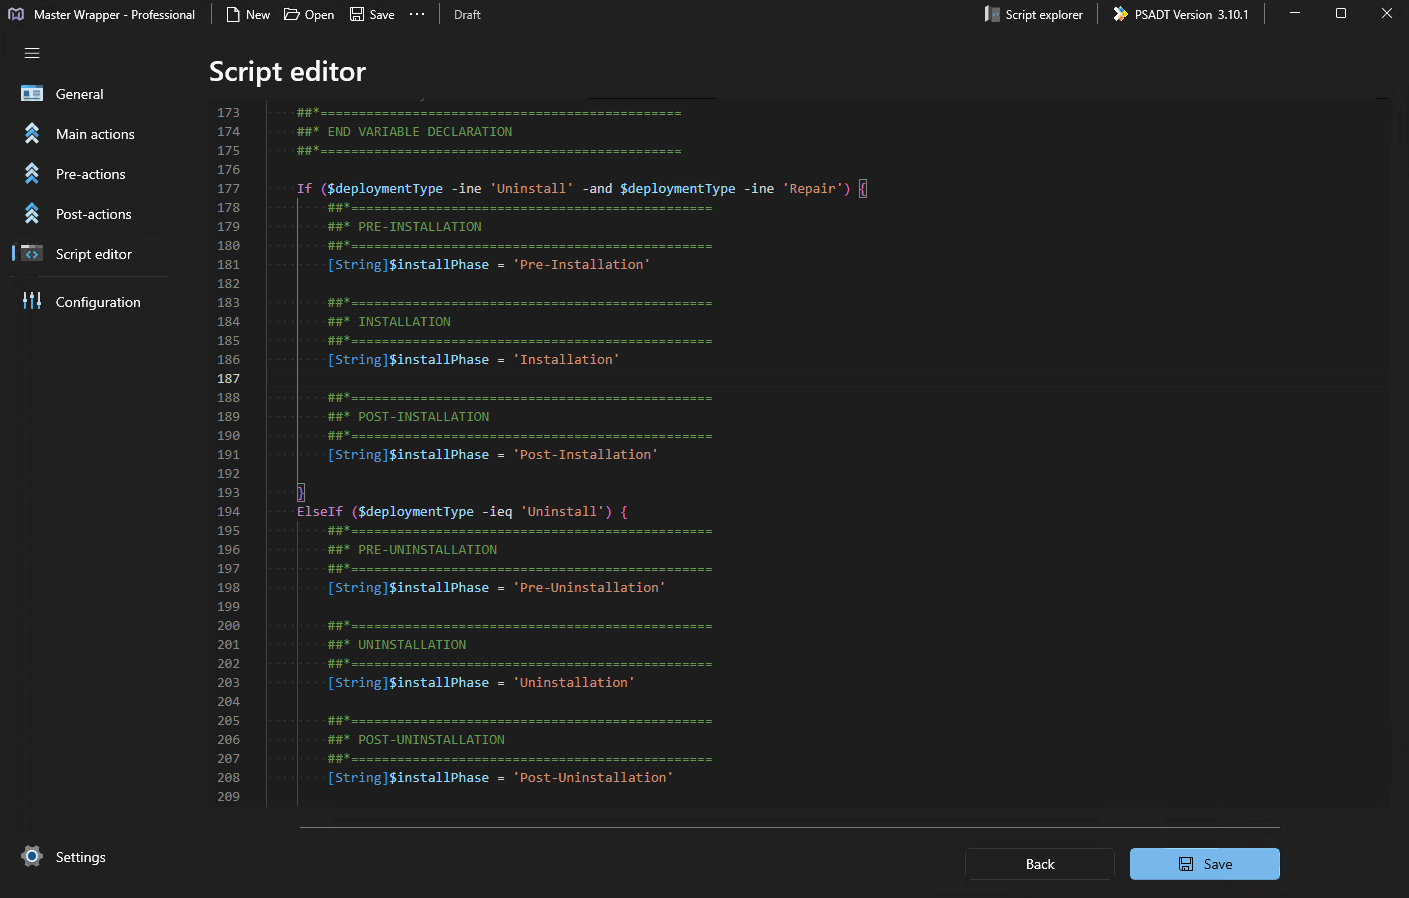Click the Script explorer icon

(x=992, y=14)
